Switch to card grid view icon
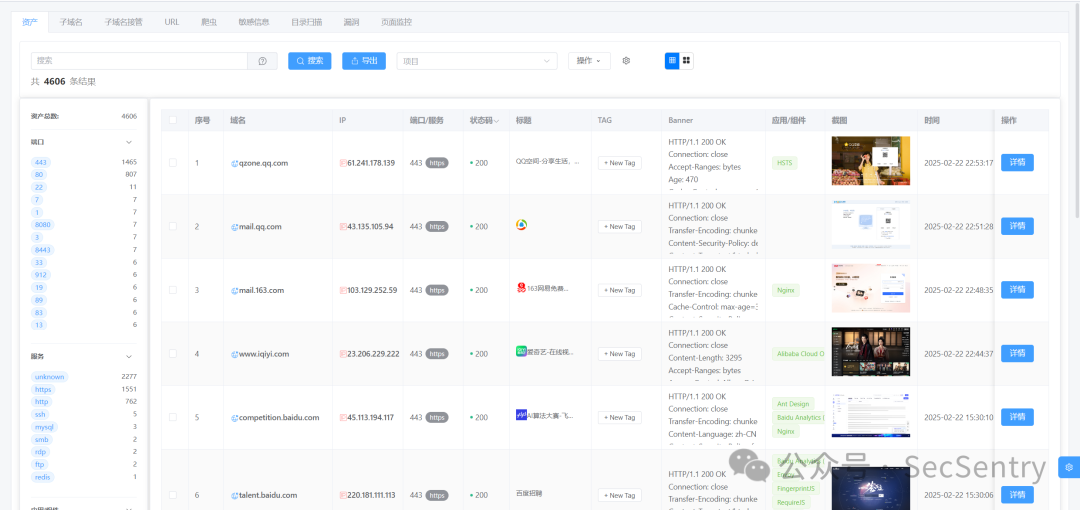 [687, 61]
